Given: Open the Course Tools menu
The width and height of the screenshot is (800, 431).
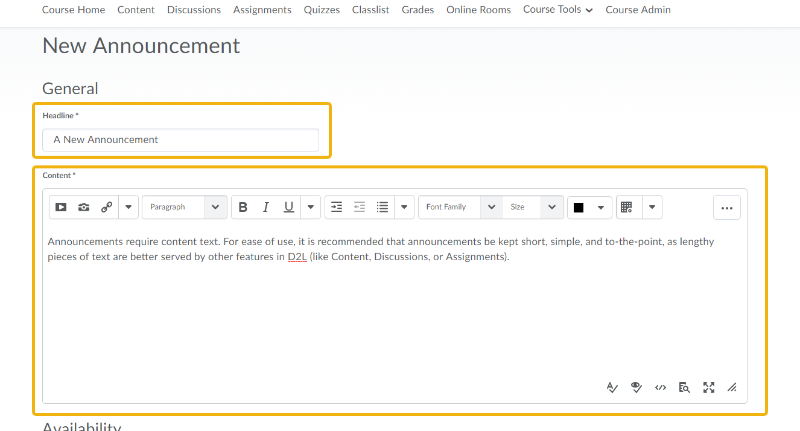Looking at the screenshot, I should click(557, 10).
